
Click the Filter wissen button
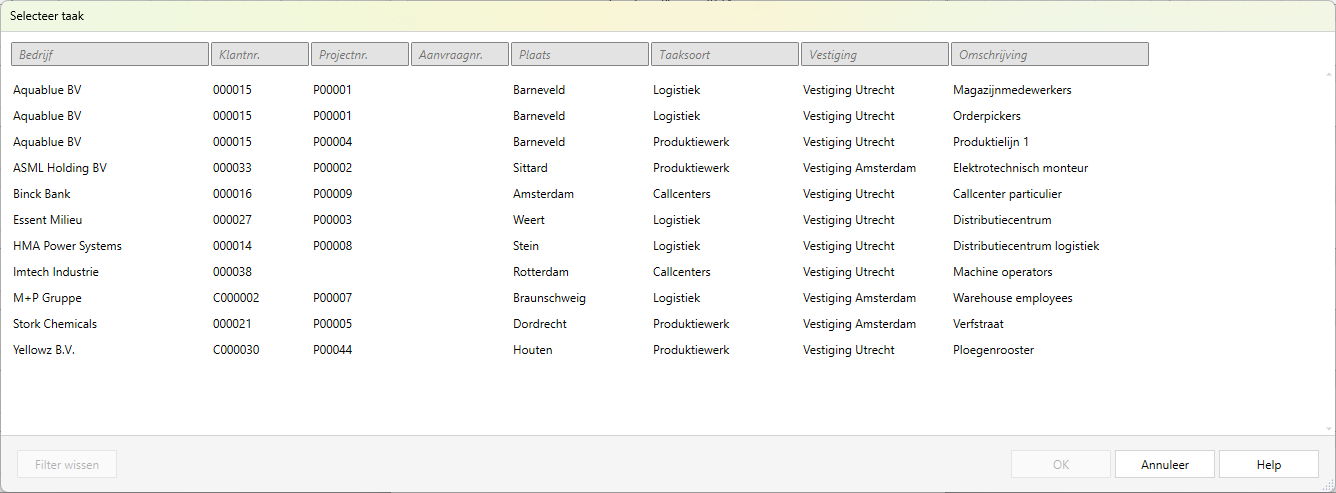click(x=66, y=465)
